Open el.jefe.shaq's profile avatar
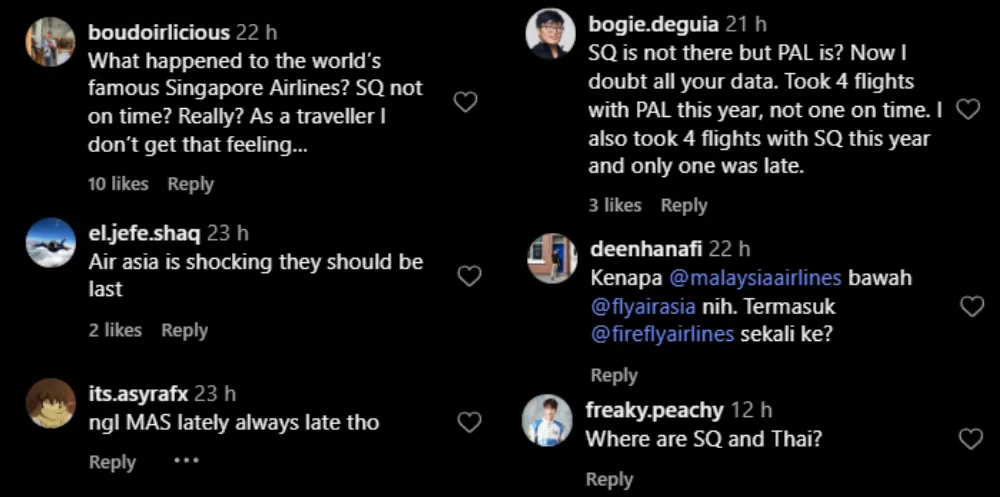The height and width of the screenshot is (497, 1000). [x=51, y=243]
